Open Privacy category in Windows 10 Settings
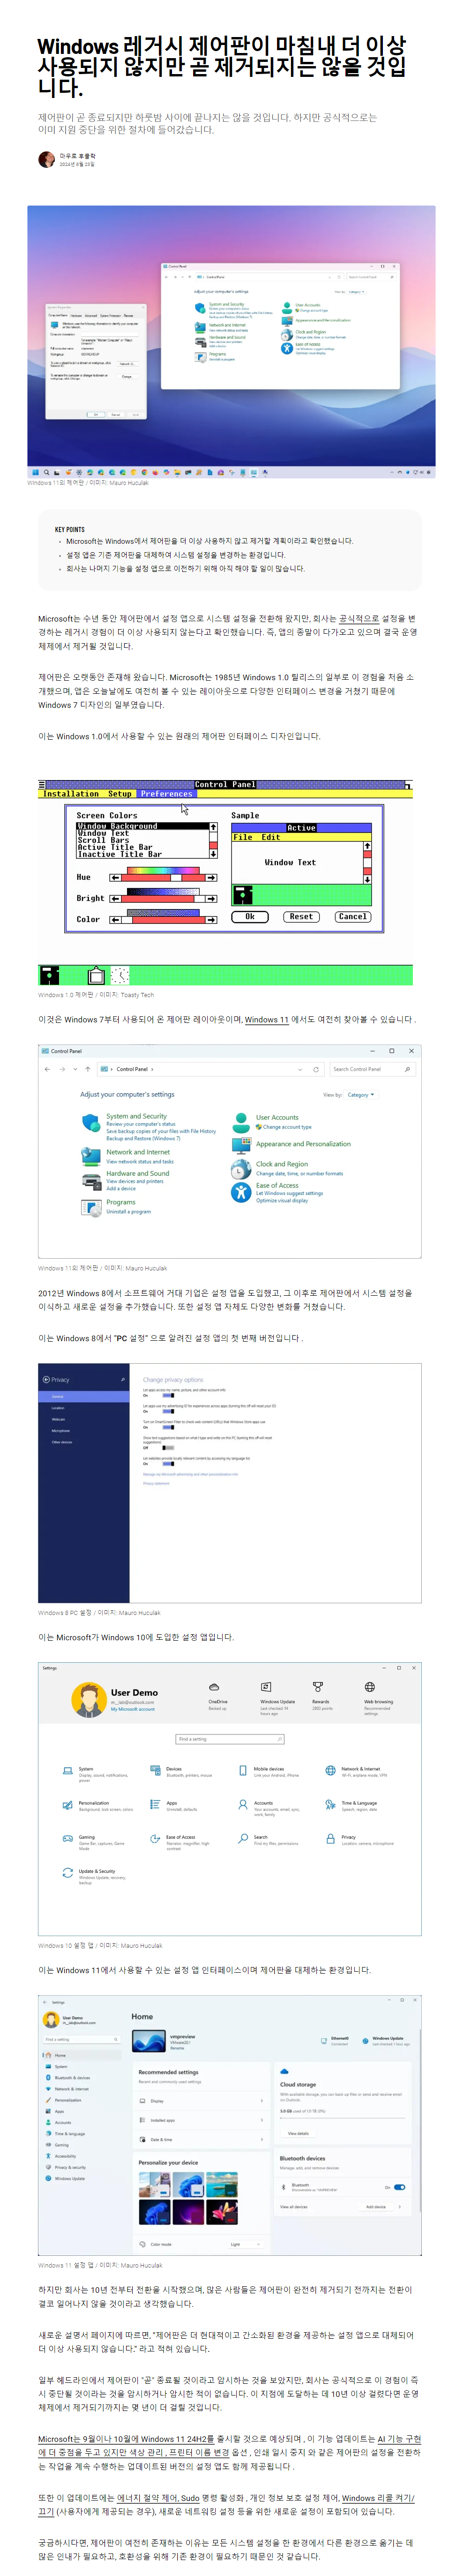 tap(358, 1839)
